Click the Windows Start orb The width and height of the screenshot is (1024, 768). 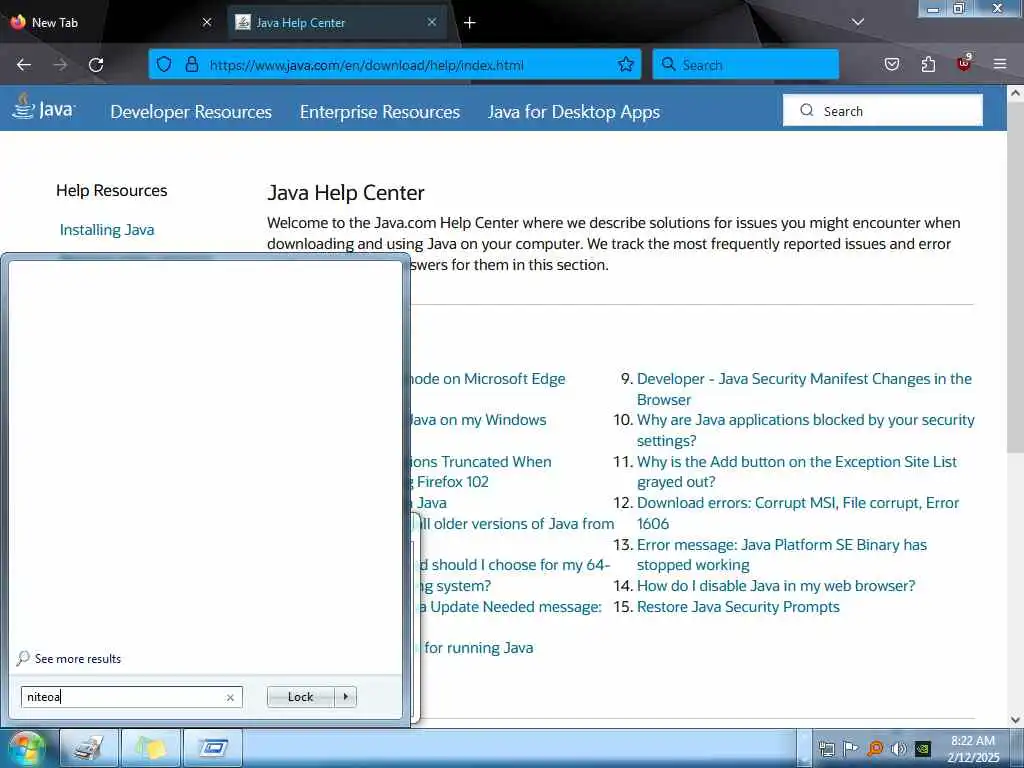coord(25,748)
